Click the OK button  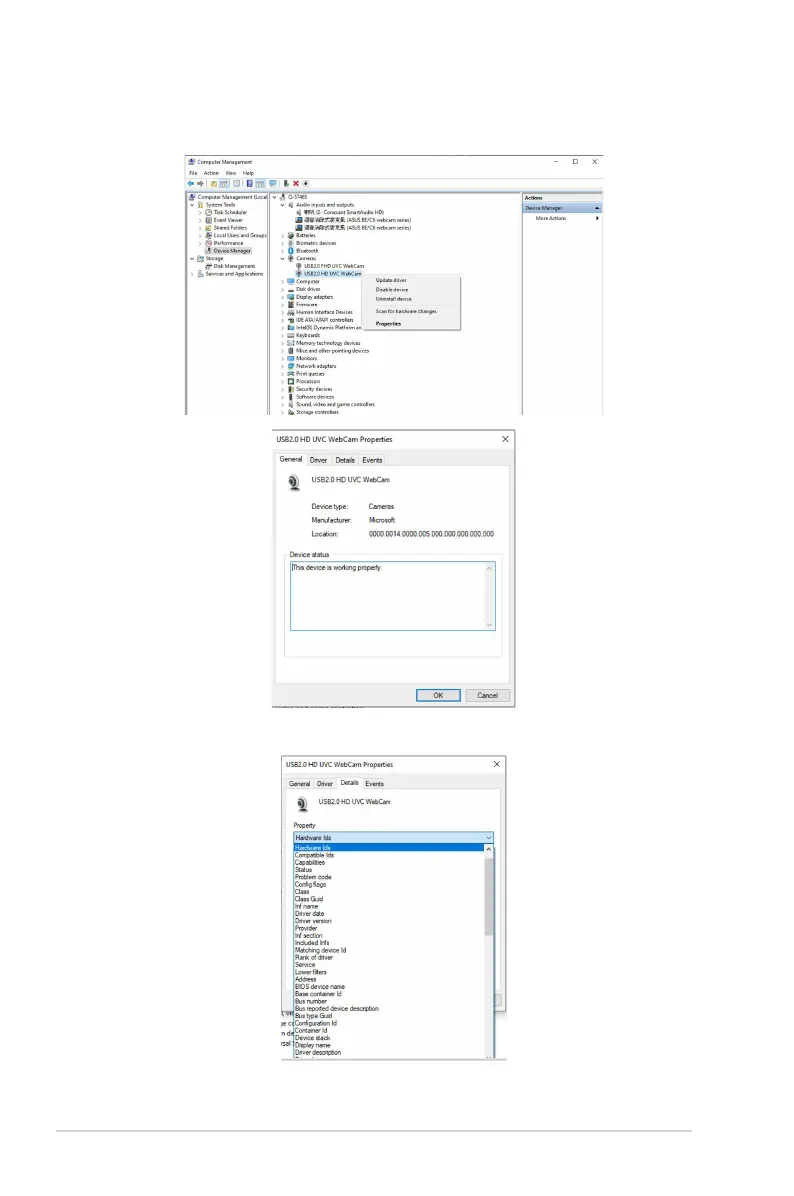(x=438, y=696)
